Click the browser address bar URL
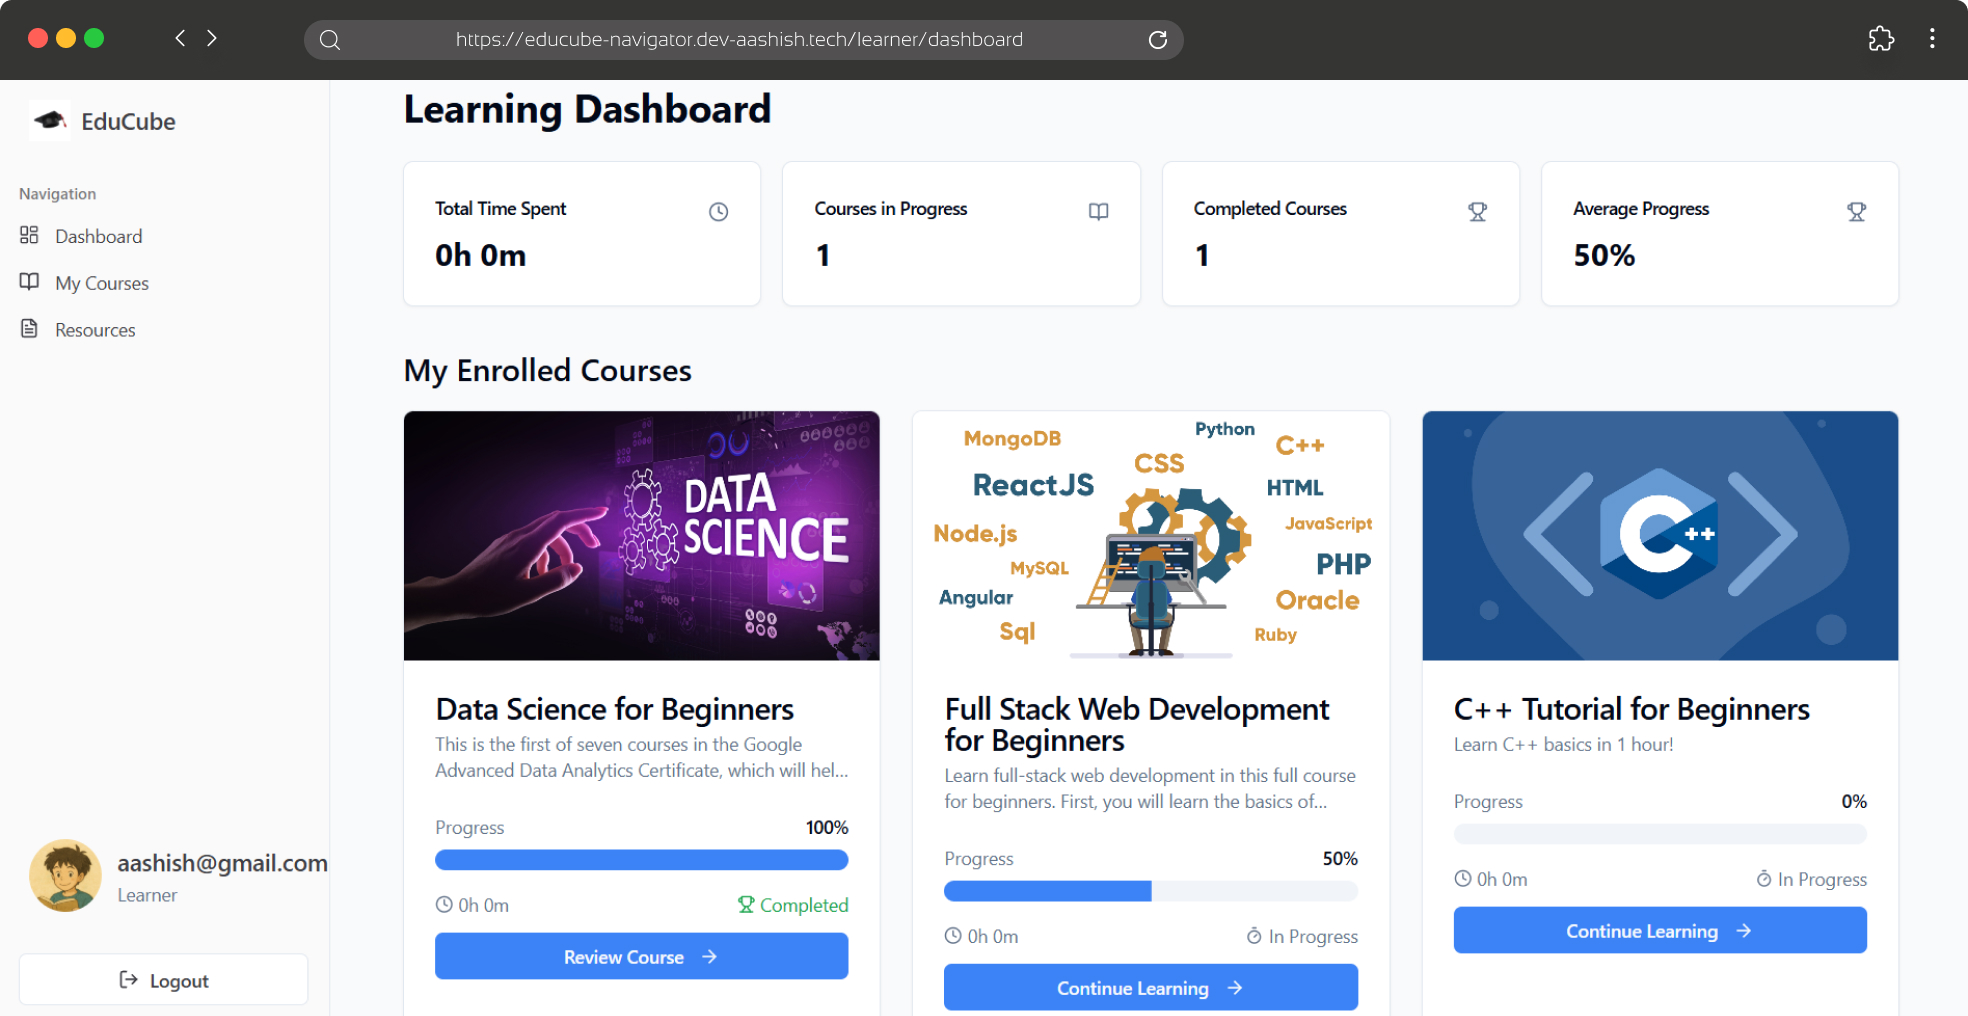This screenshot has height=1016, width=1968. (739, 39)
